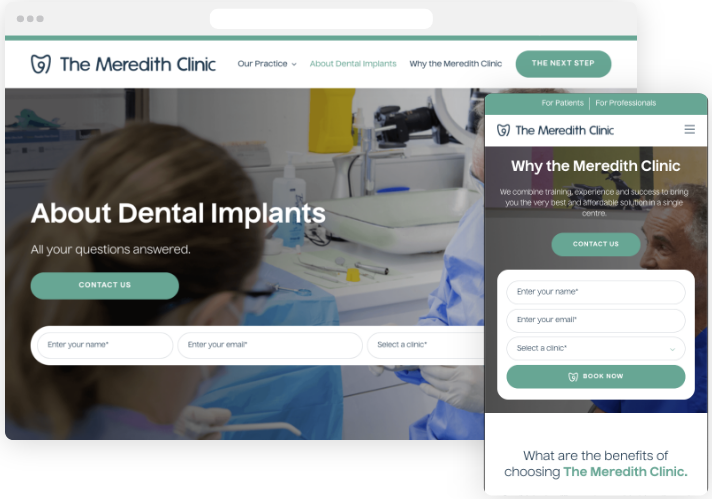Click the mobile CONTACT US button
The image size is (712, 499).
(596, 244)
